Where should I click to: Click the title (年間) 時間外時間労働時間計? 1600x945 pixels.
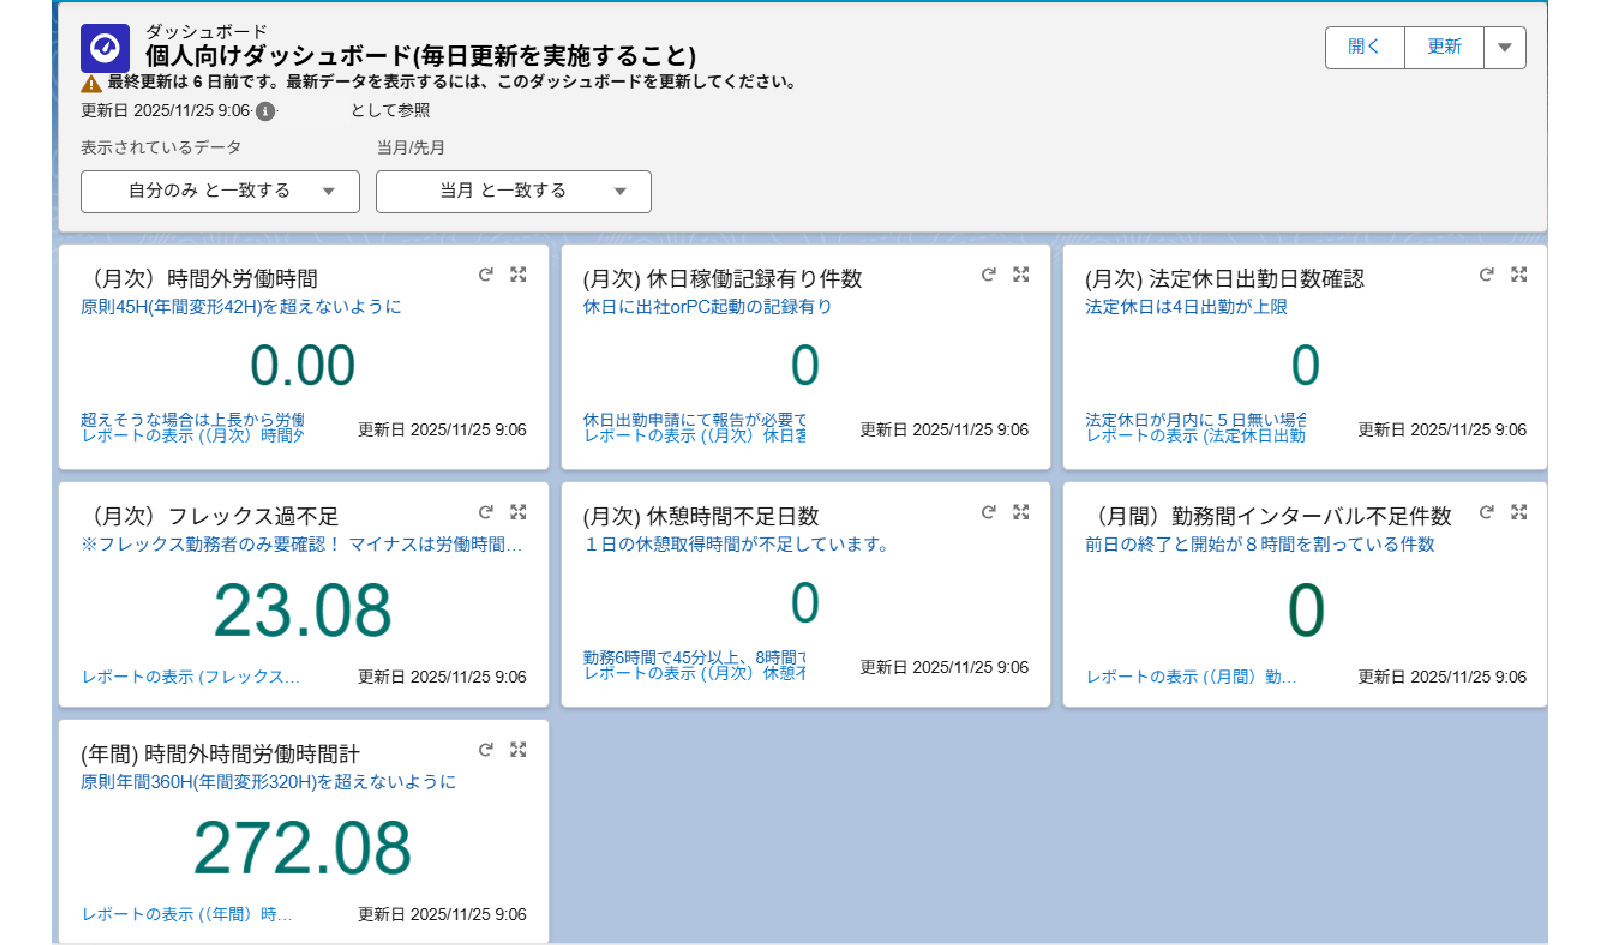tap(220, 754)
